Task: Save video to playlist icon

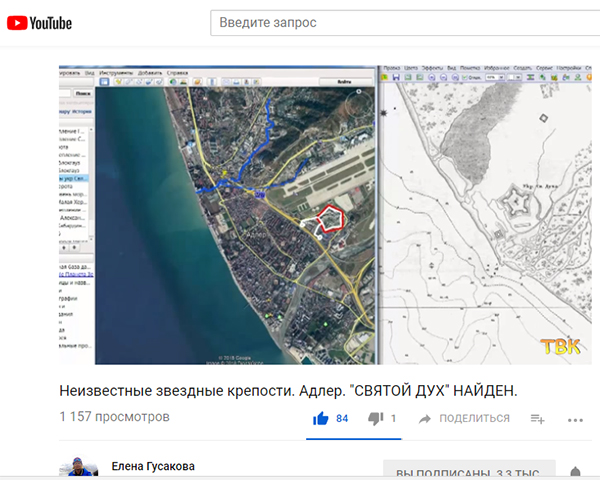Action: click(537, 419)
